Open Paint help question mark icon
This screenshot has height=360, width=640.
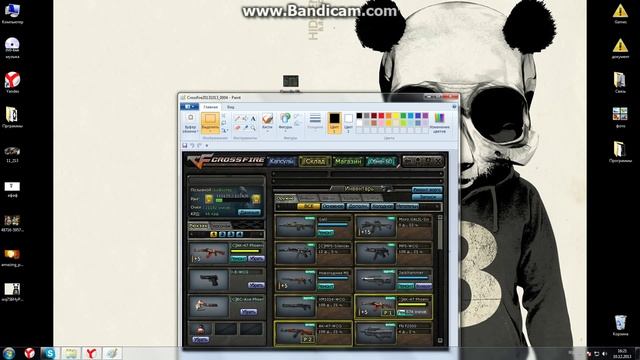coord(454,107)
